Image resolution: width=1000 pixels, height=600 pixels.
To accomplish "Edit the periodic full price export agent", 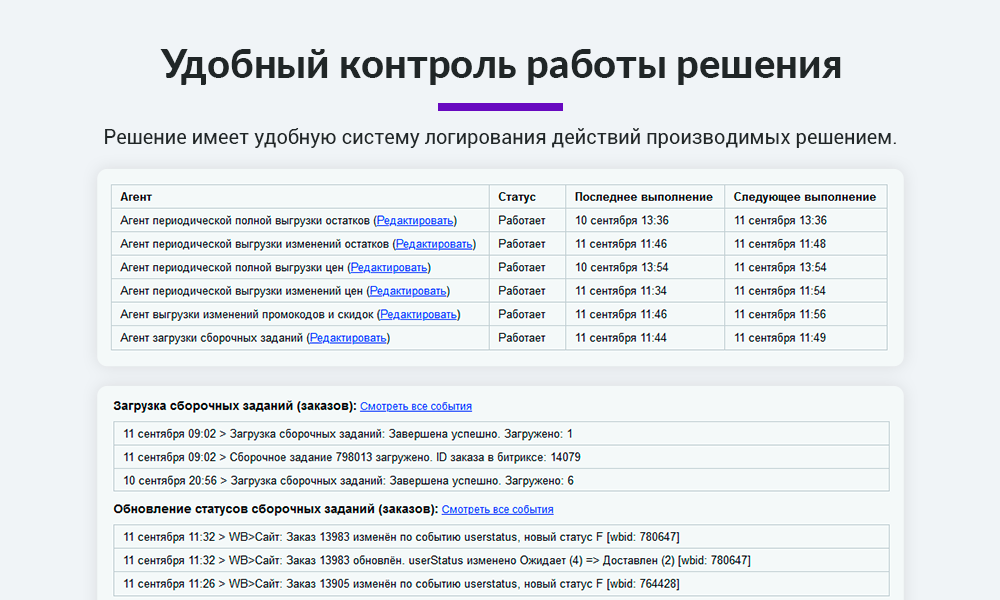I will pyautogui.click(x=389, y=267).
